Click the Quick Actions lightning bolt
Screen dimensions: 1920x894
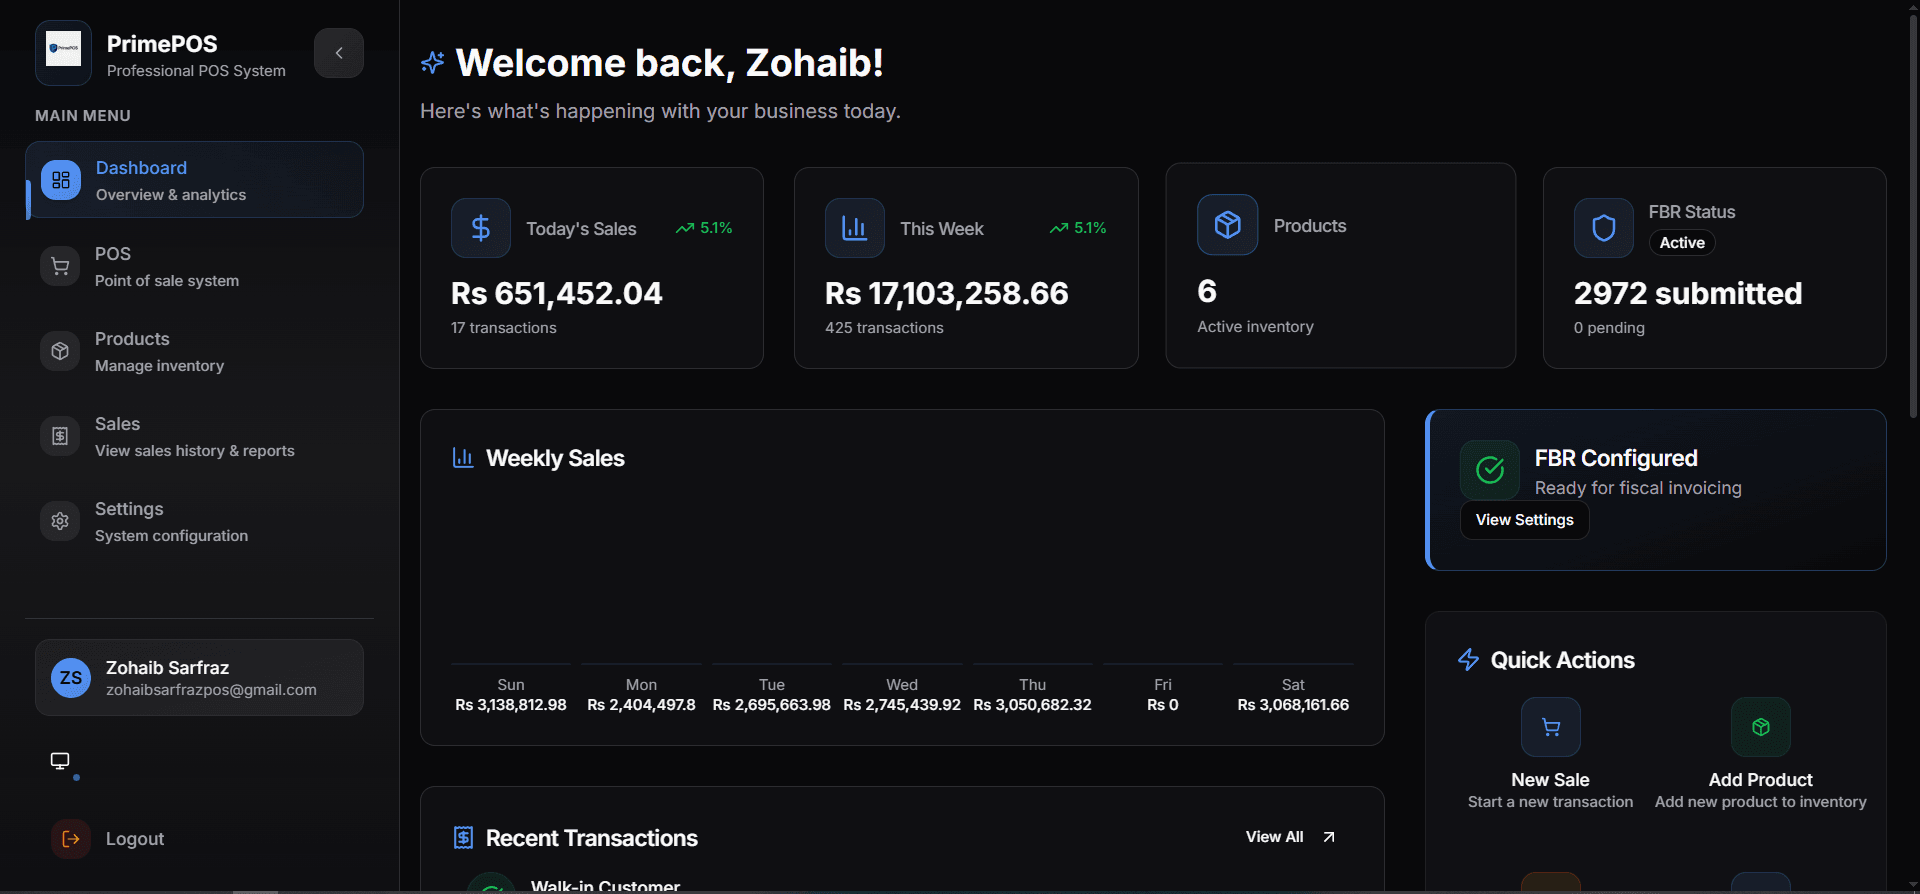pos(1468,659)
